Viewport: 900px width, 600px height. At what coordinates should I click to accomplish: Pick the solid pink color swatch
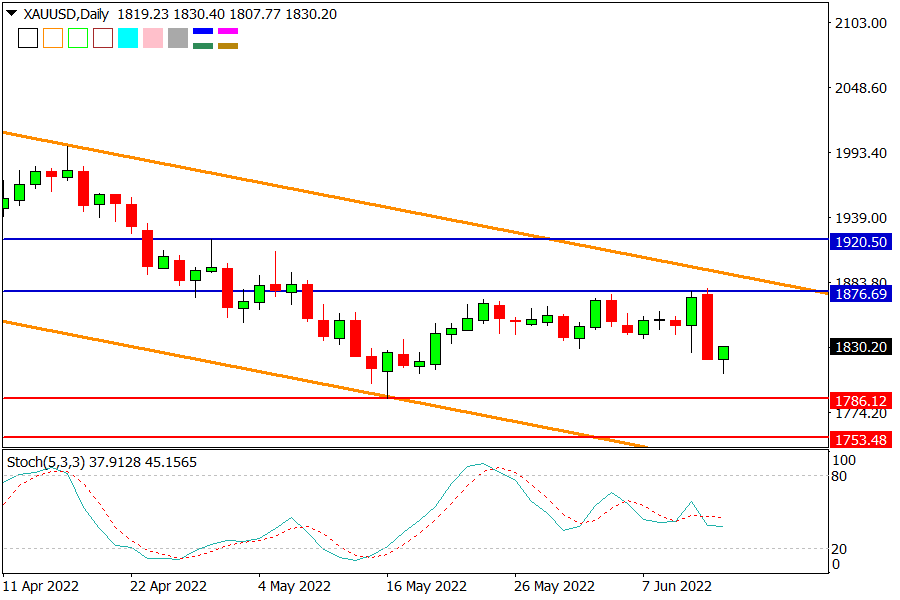(153, 38)
